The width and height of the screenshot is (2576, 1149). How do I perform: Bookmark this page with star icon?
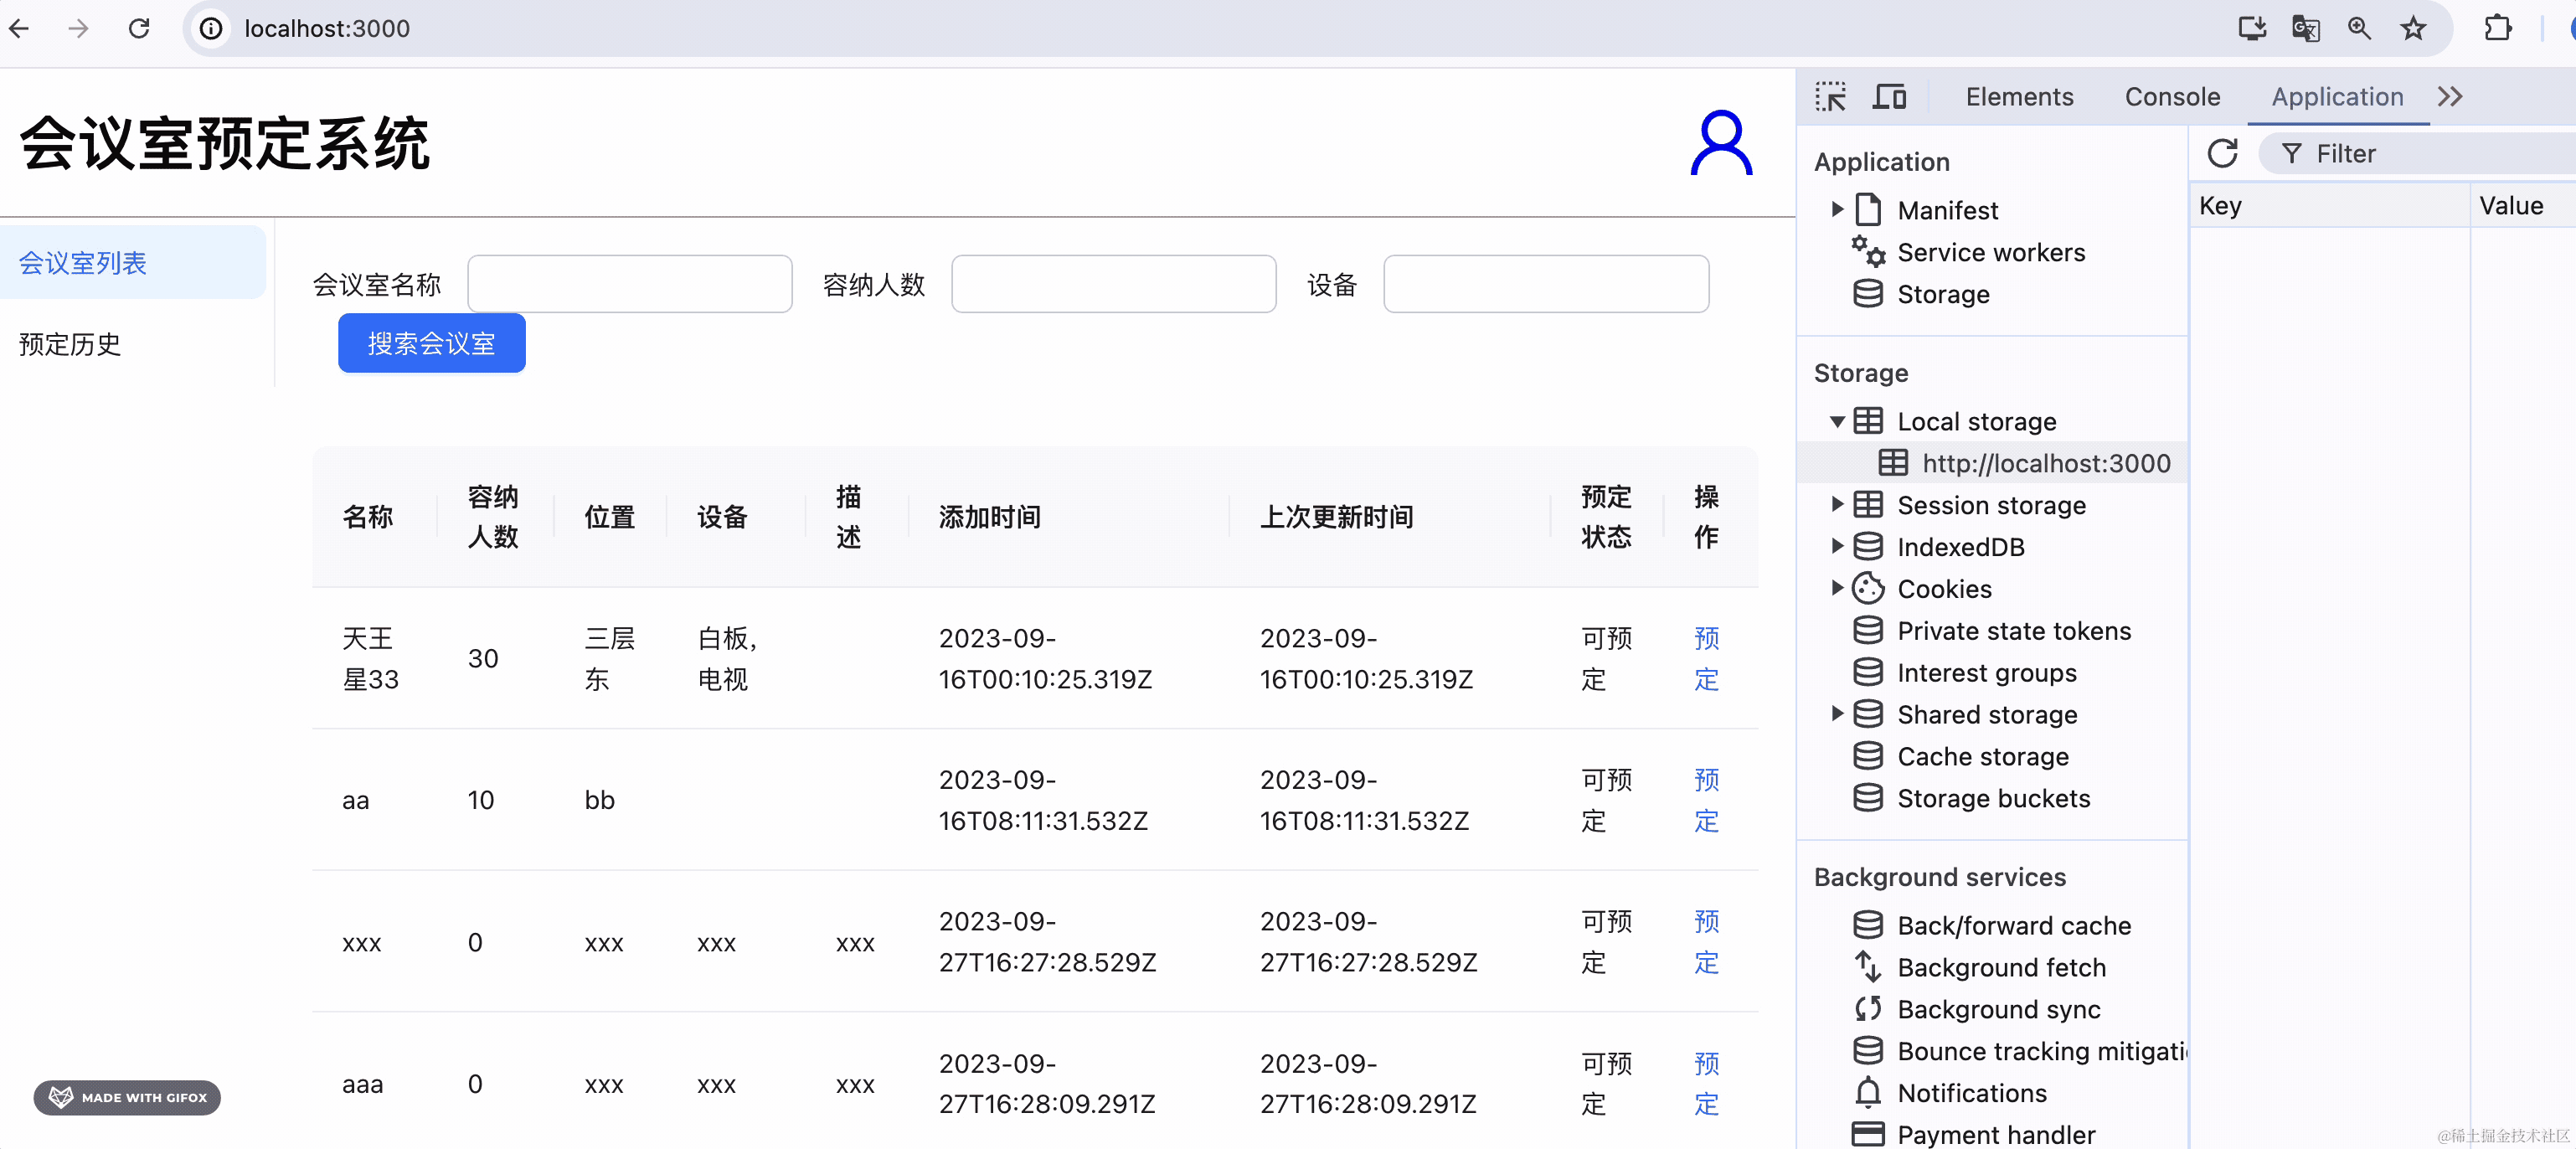click(2413, 28)
